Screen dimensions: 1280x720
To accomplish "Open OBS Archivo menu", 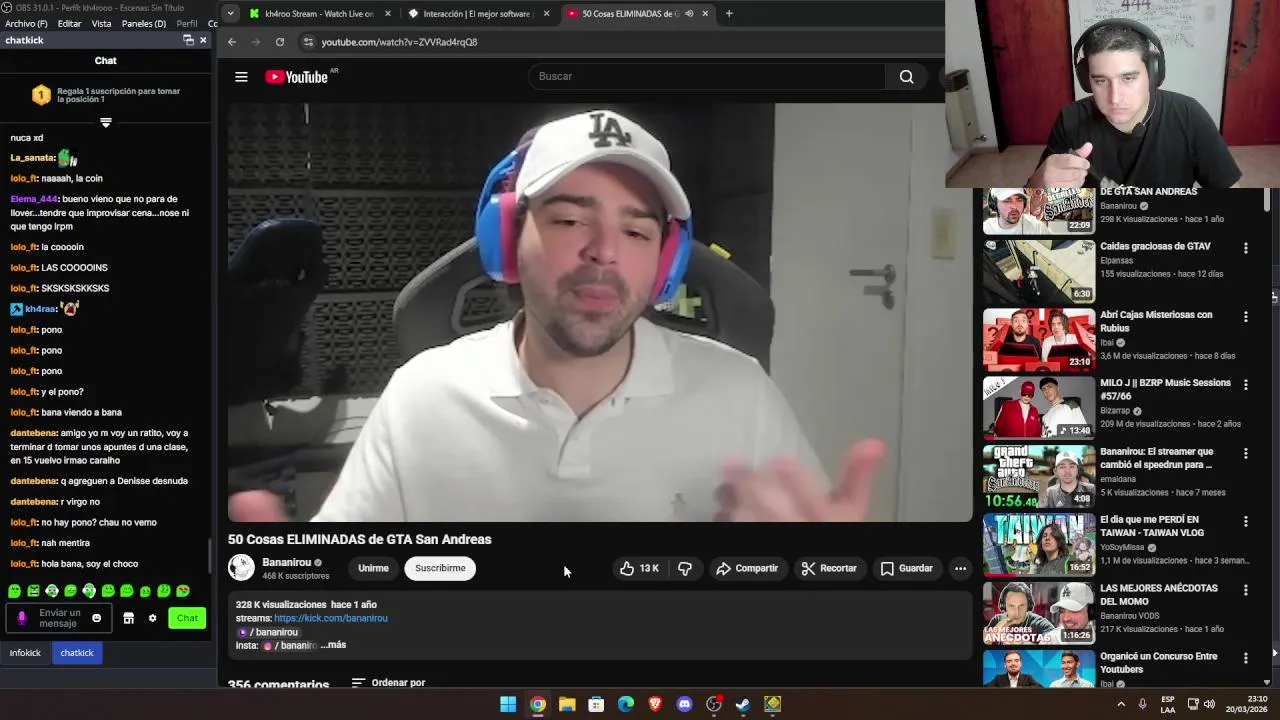I will tap(26, 23).
